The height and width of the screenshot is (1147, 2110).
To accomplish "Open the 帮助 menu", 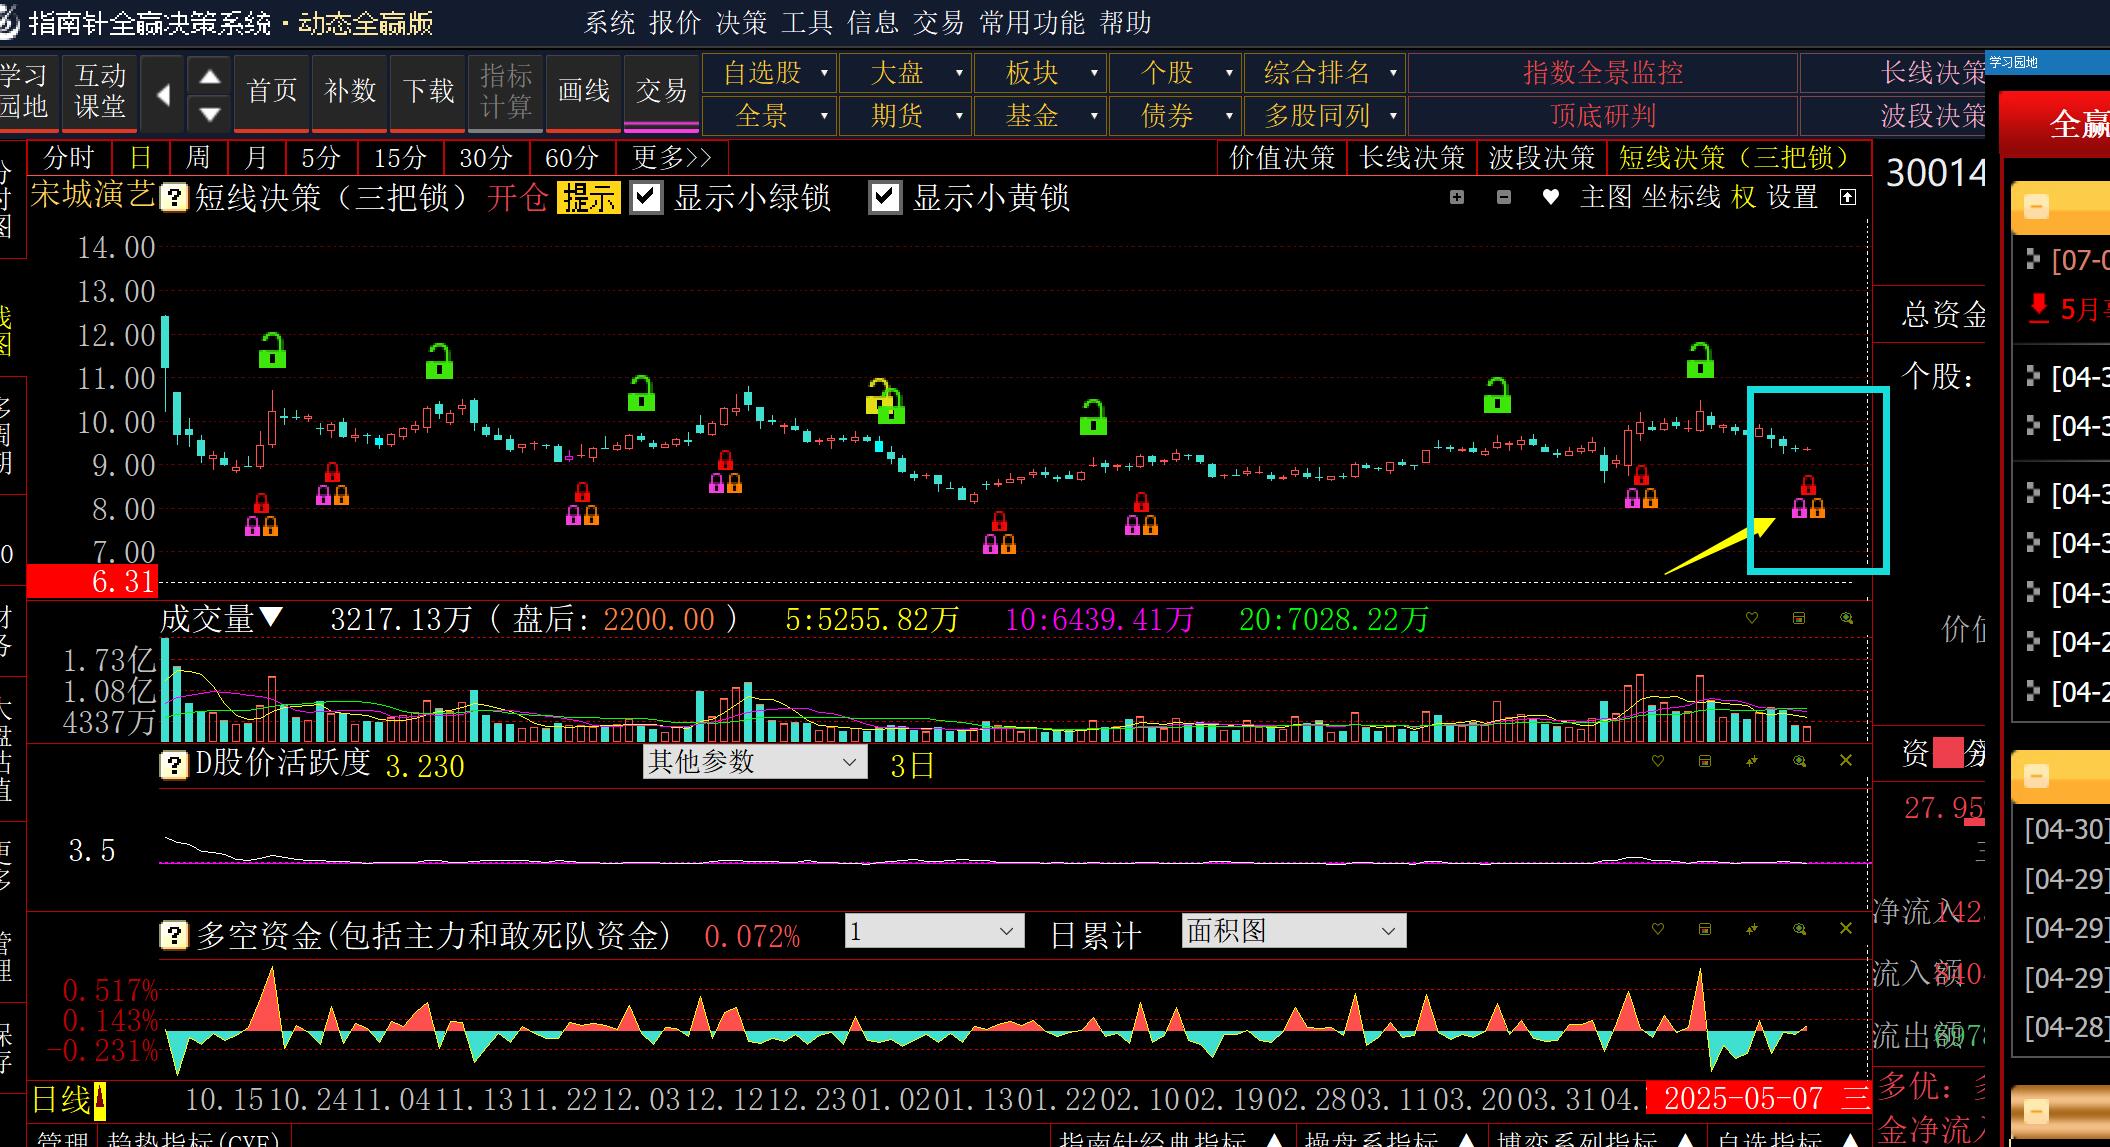I will click(x=1126, y=22).
